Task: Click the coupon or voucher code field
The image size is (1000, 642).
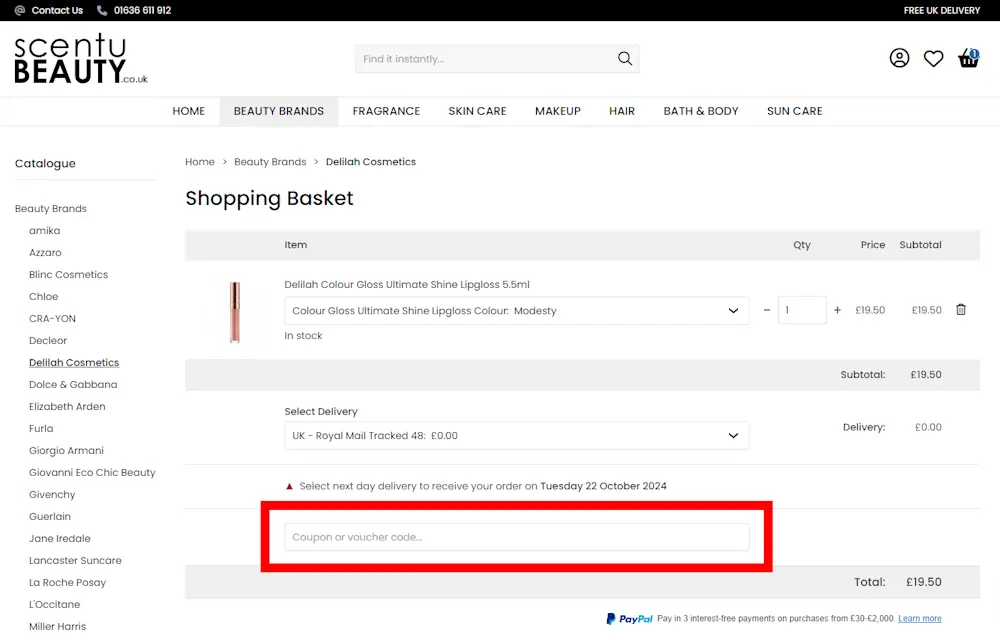Action: coord(517,537)
